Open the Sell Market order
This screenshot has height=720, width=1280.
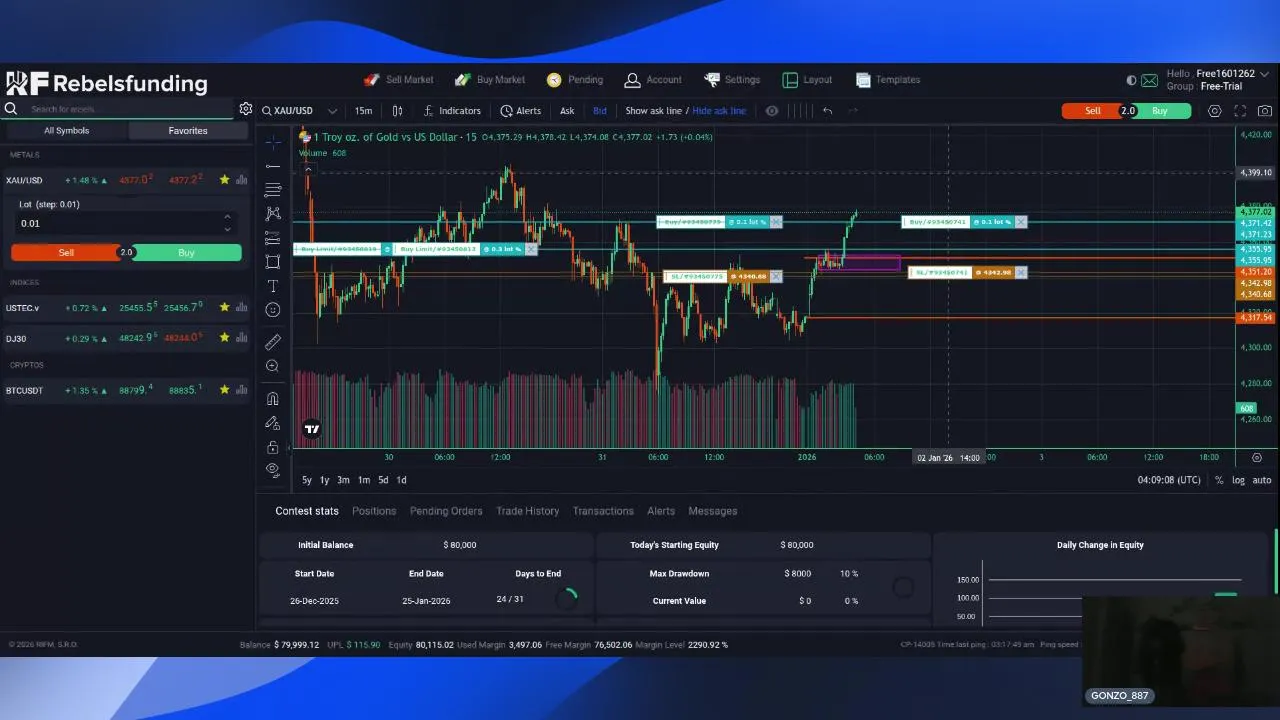[x=398, y=80]
